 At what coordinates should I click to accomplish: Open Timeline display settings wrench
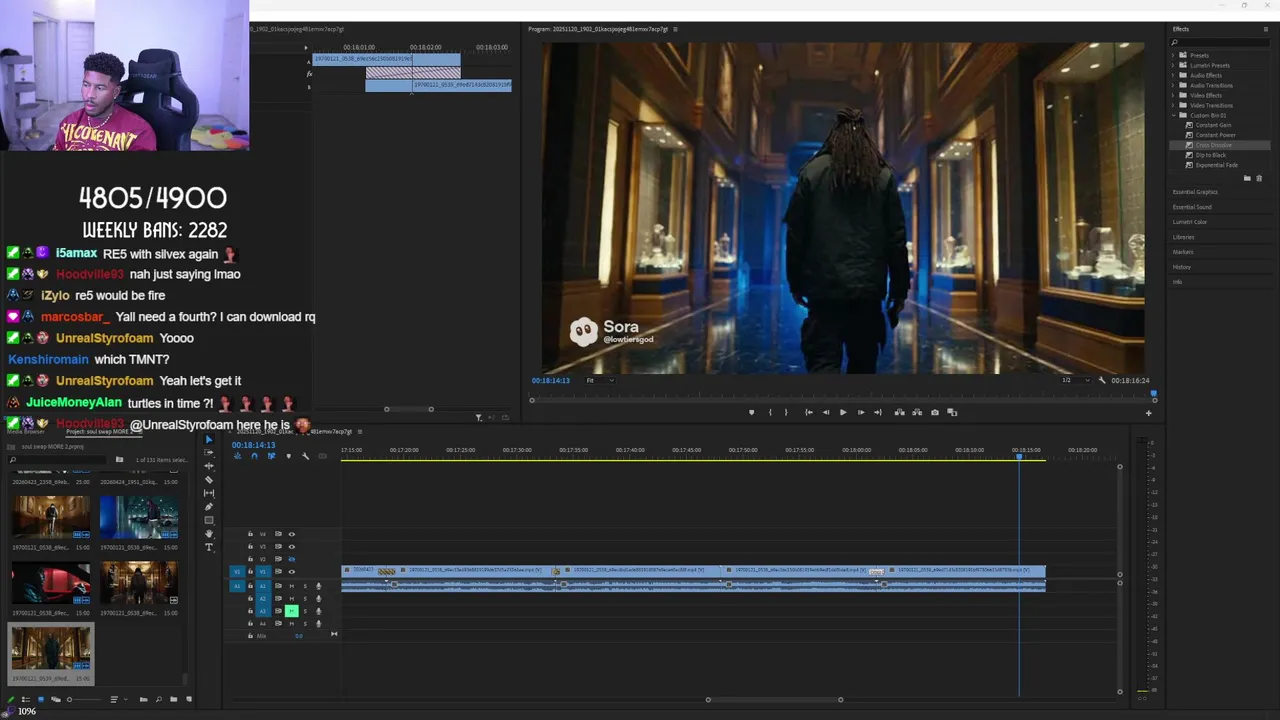[x=305, y=456]
